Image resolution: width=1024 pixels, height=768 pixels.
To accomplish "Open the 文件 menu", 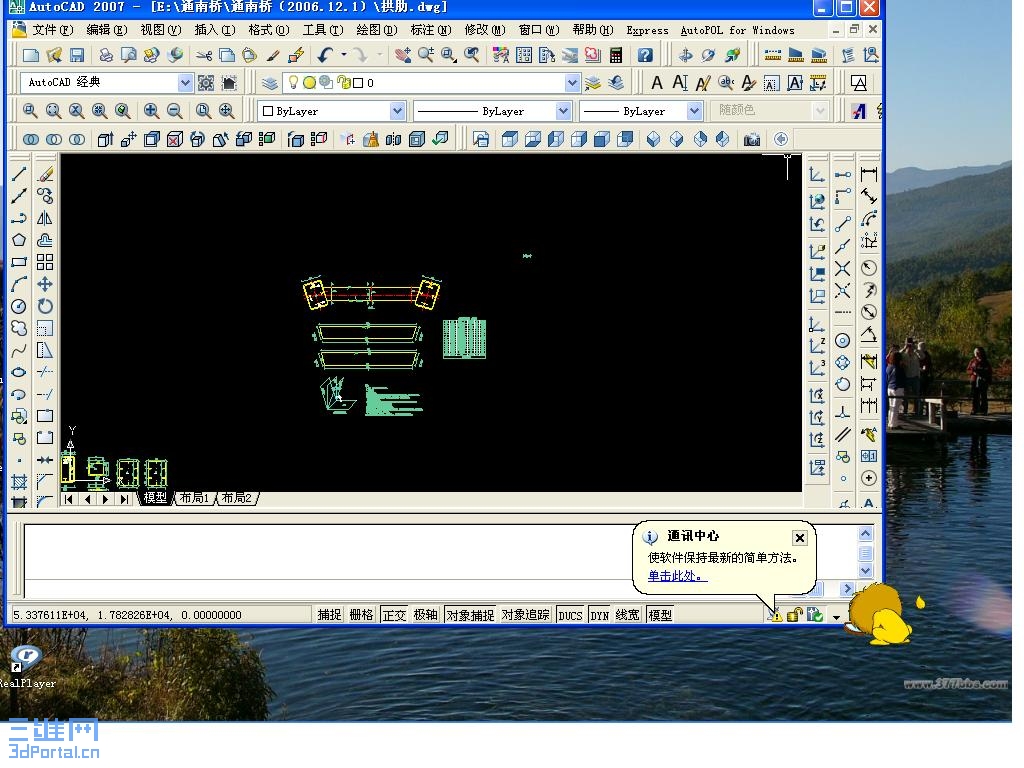I will 52,30.
